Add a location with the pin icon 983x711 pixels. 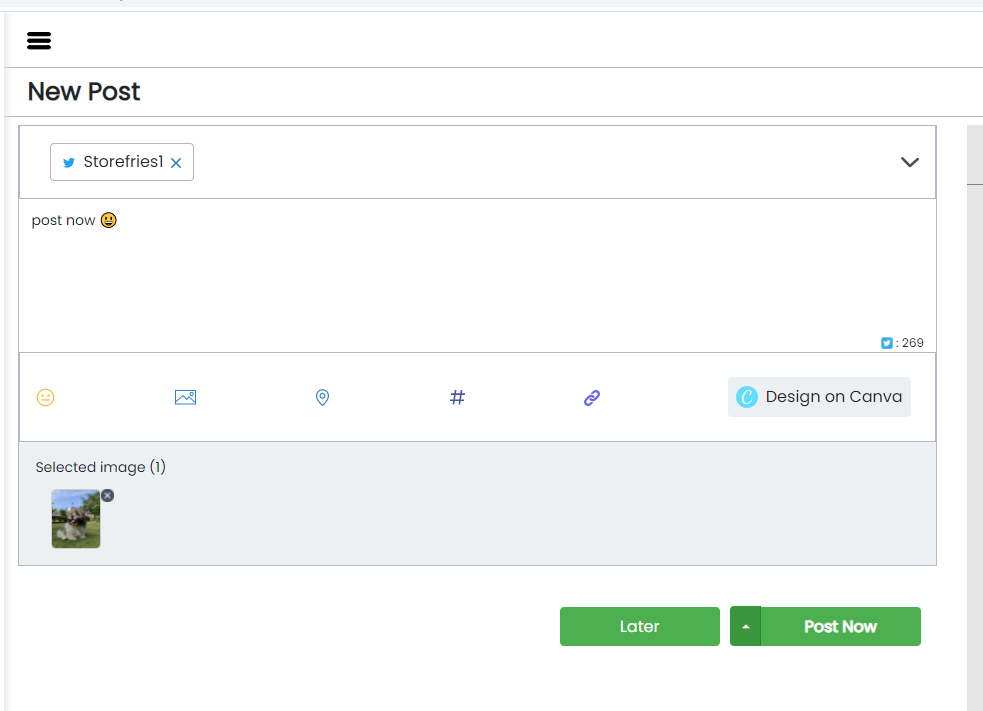[322, 397]
